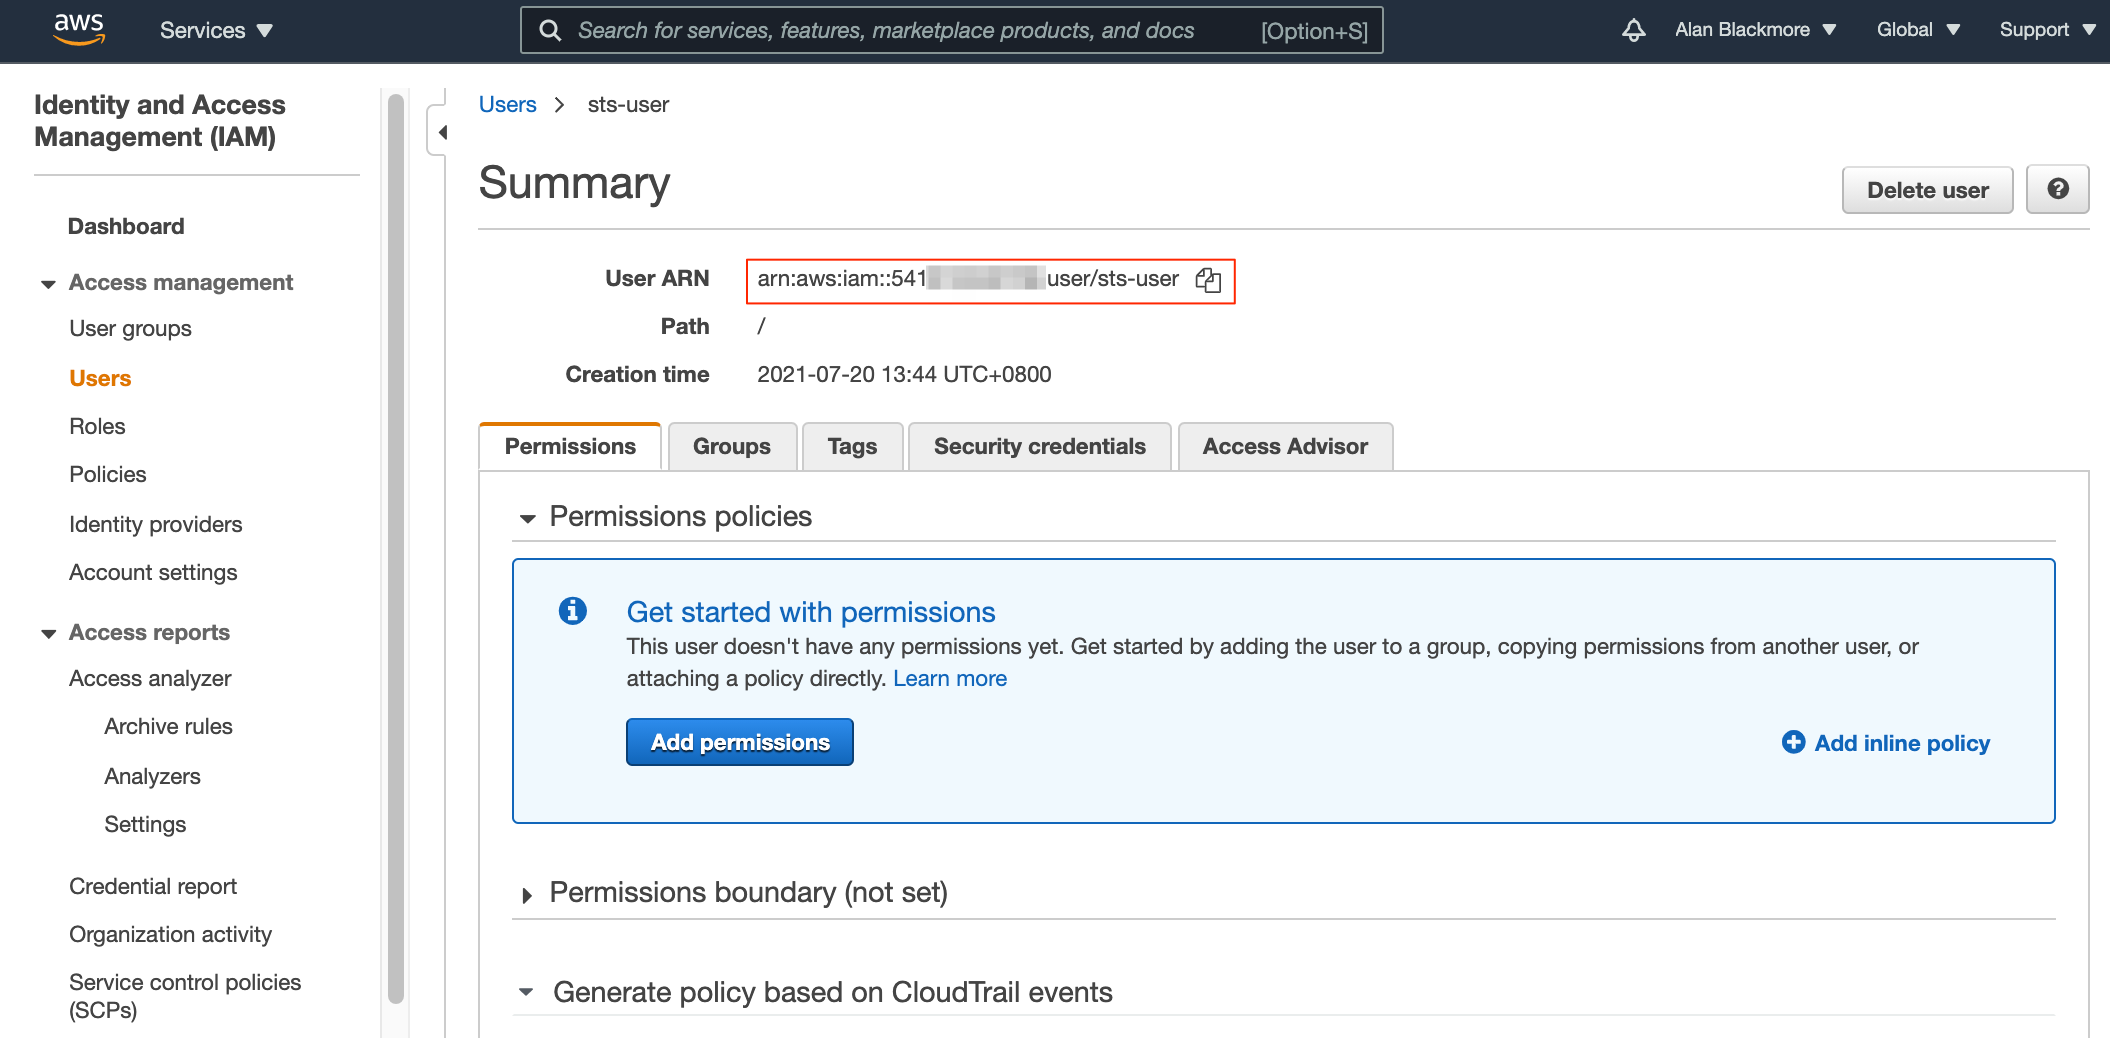
Task: Expand the Permissions boundary section
Action: [528, 895]
